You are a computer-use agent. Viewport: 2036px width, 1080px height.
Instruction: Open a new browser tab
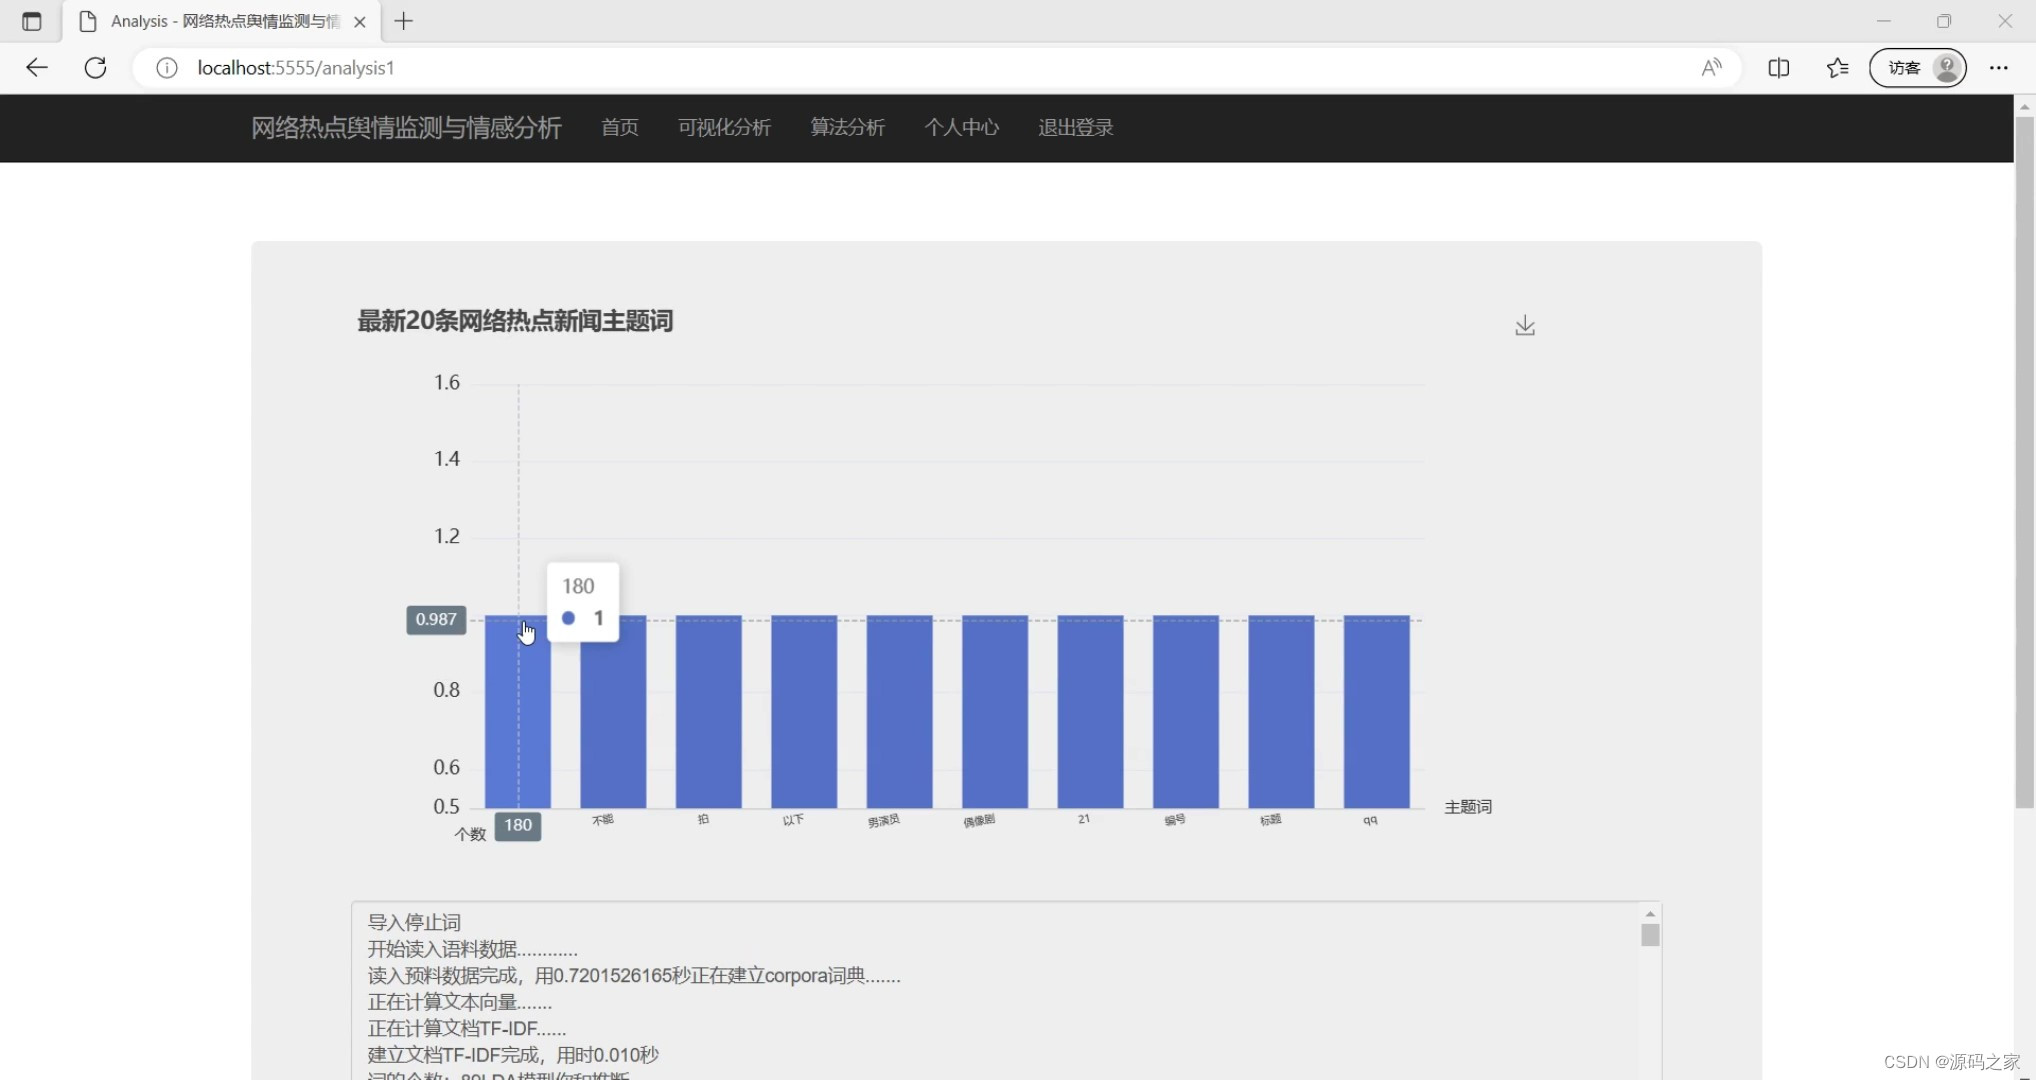[x=403, y=21]
